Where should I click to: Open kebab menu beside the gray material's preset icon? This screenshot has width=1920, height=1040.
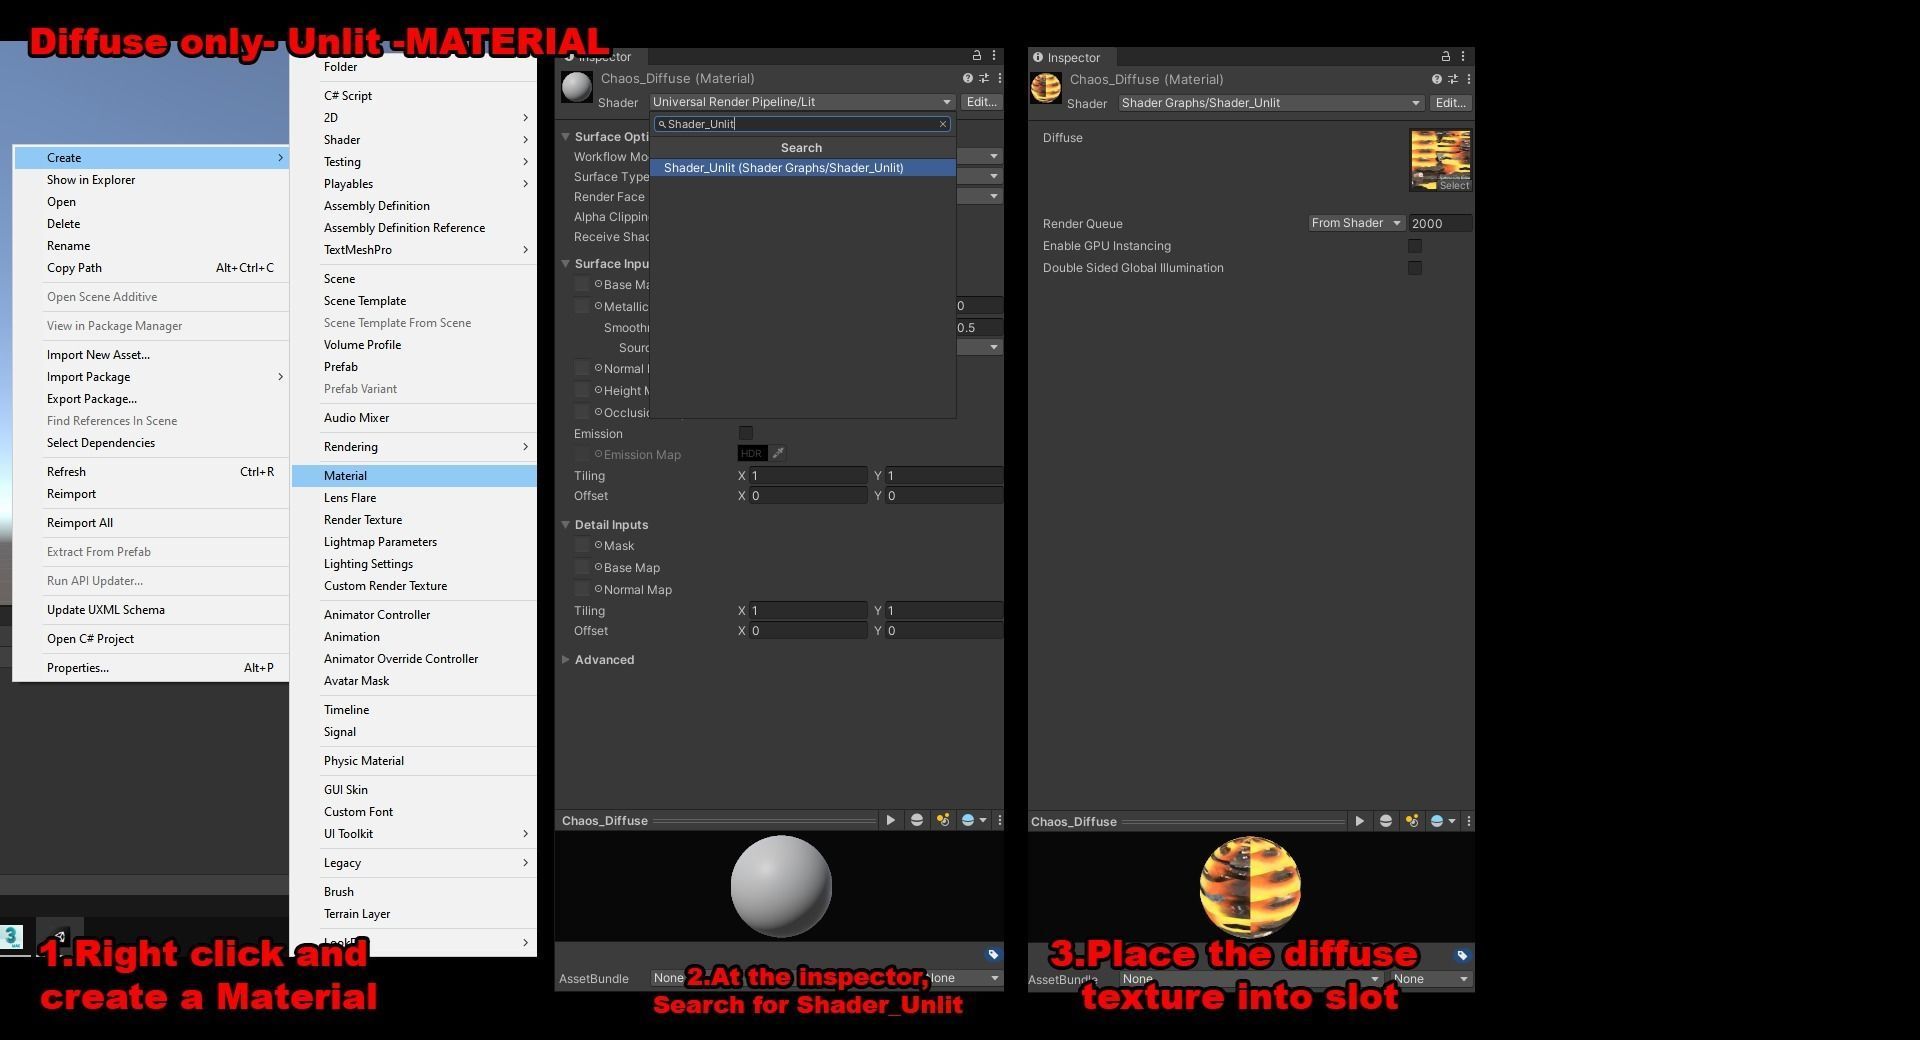coord(999,78)
